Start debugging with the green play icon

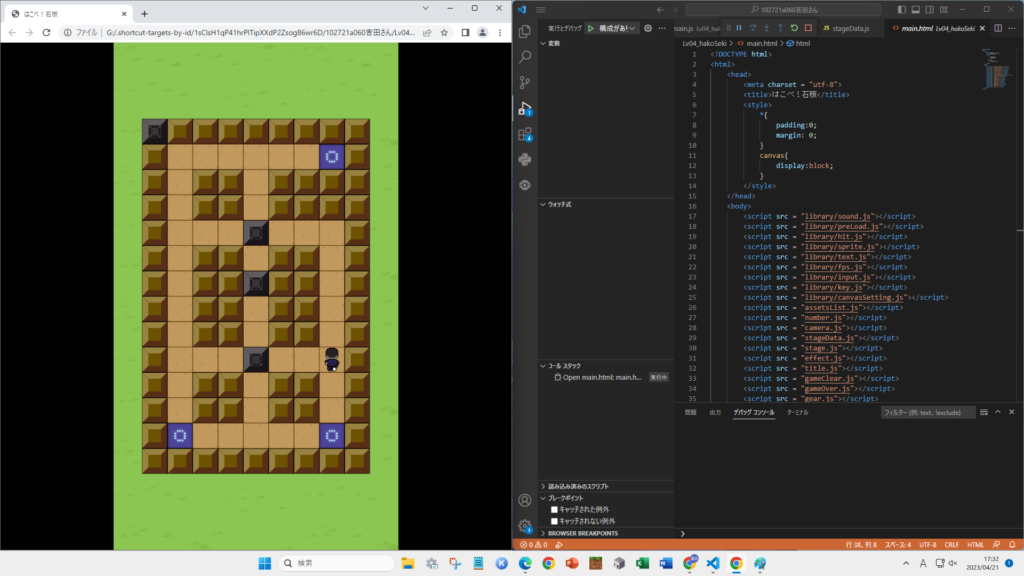tap(590, 28)
